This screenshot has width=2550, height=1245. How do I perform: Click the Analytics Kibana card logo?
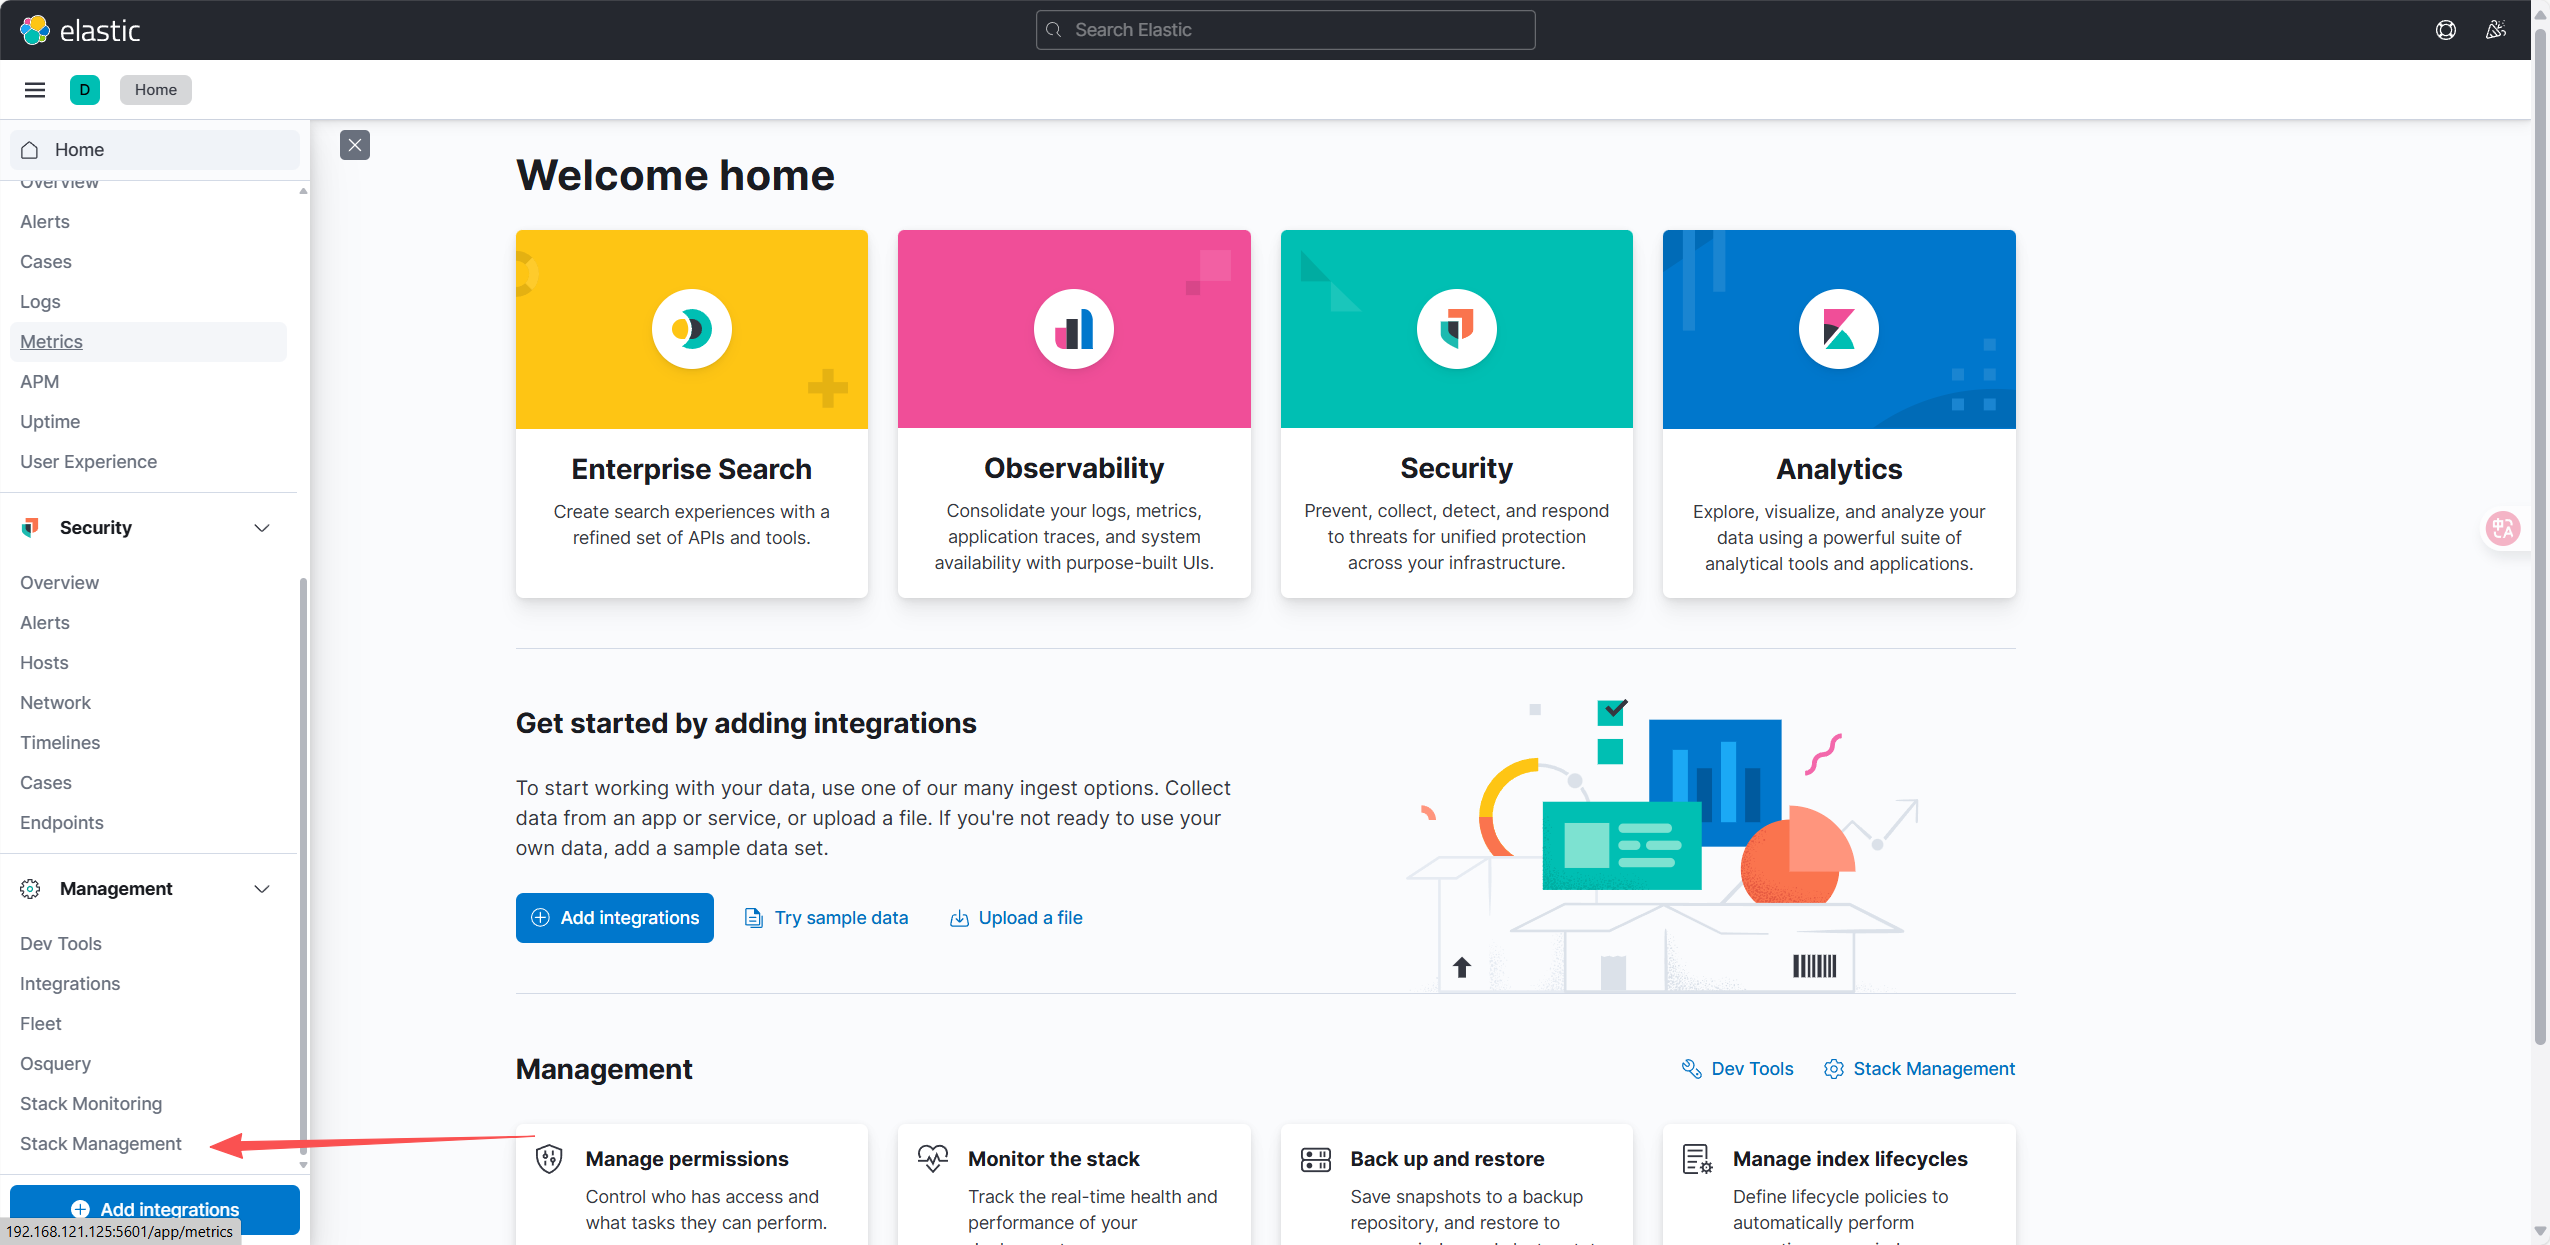pyautogui.click(x=1839, y=329)
